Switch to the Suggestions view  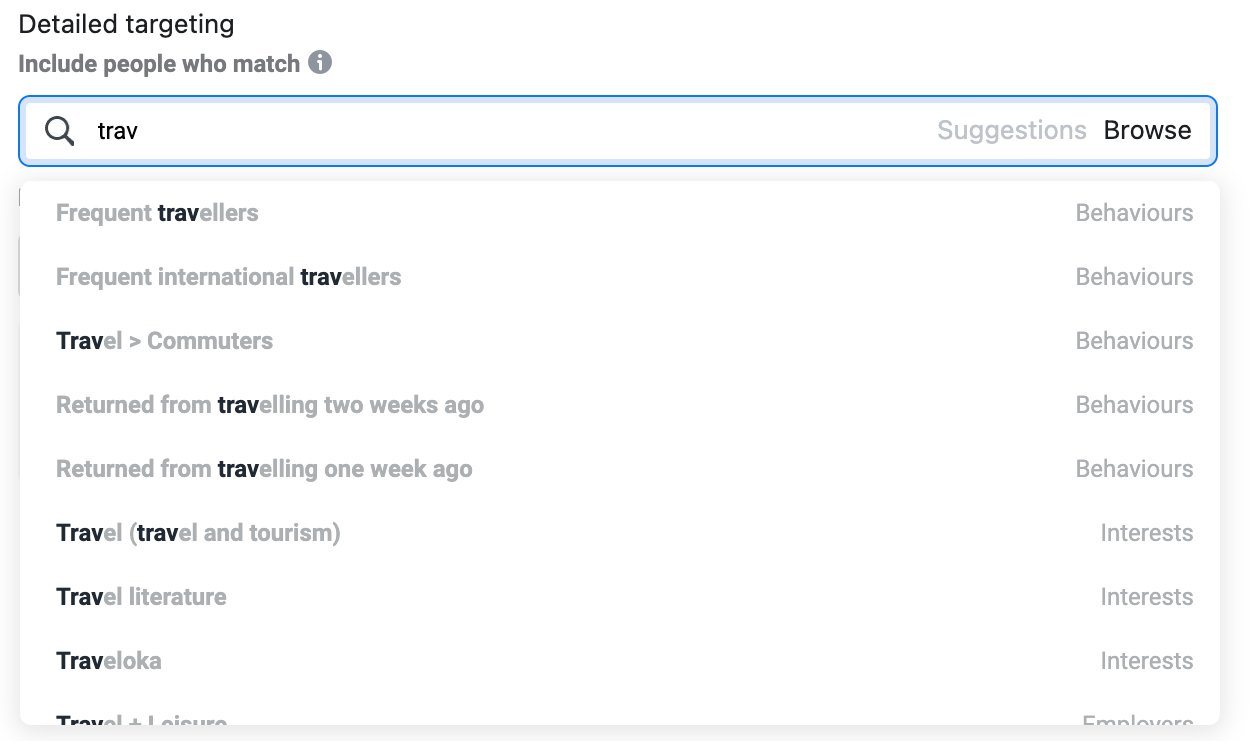click(1012, 130)
